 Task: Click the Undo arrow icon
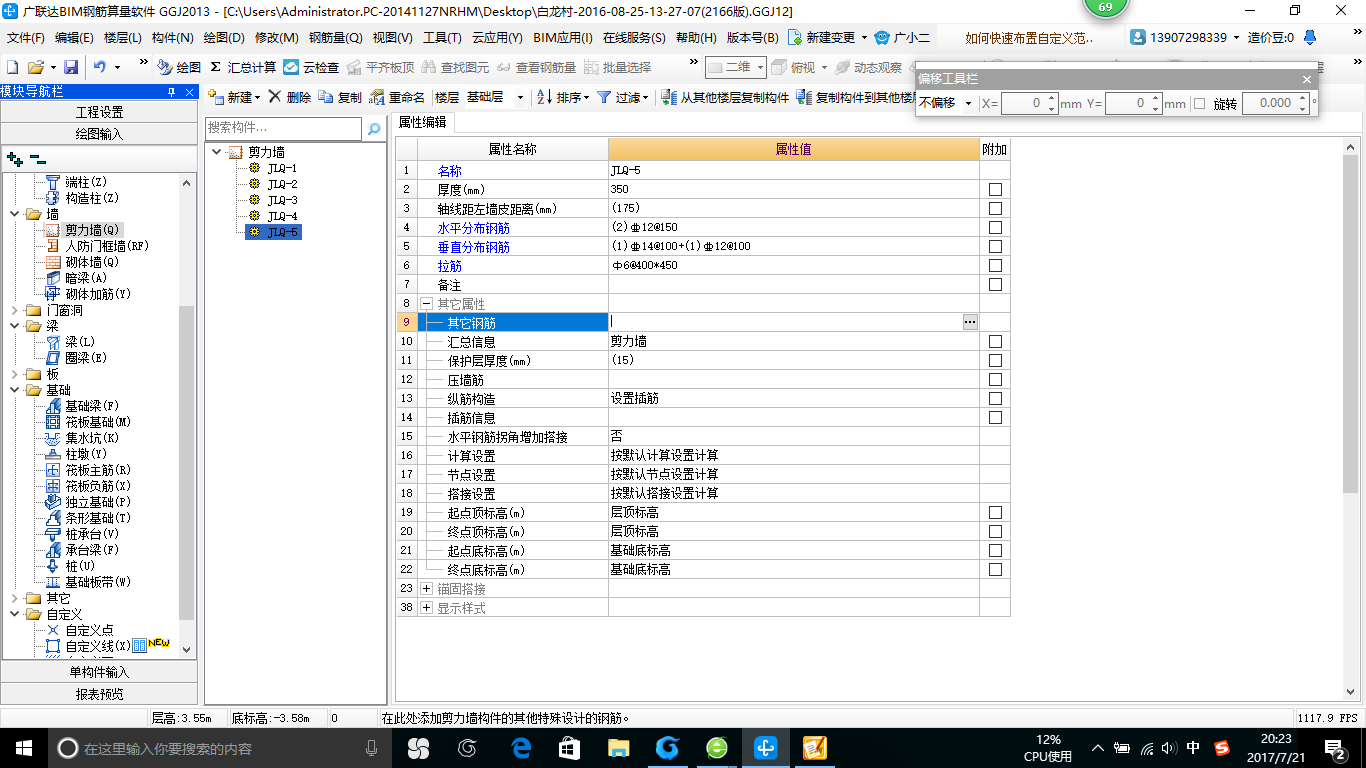click(x=100, y=67)
